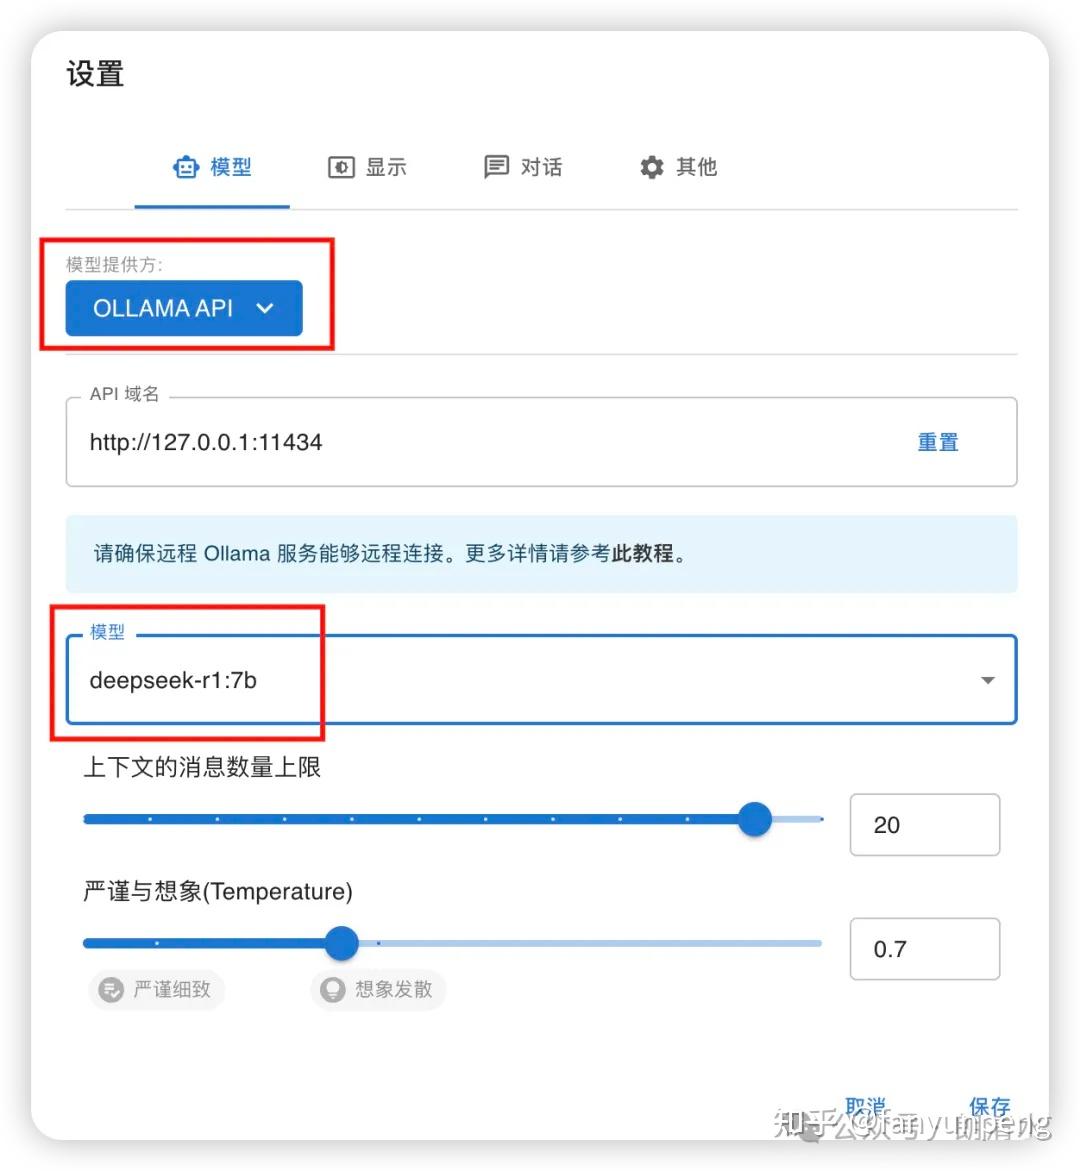Click the API domain input field
Image resolution: width=1080 pixels, height=1171 pixels.
tap(400, 442)
